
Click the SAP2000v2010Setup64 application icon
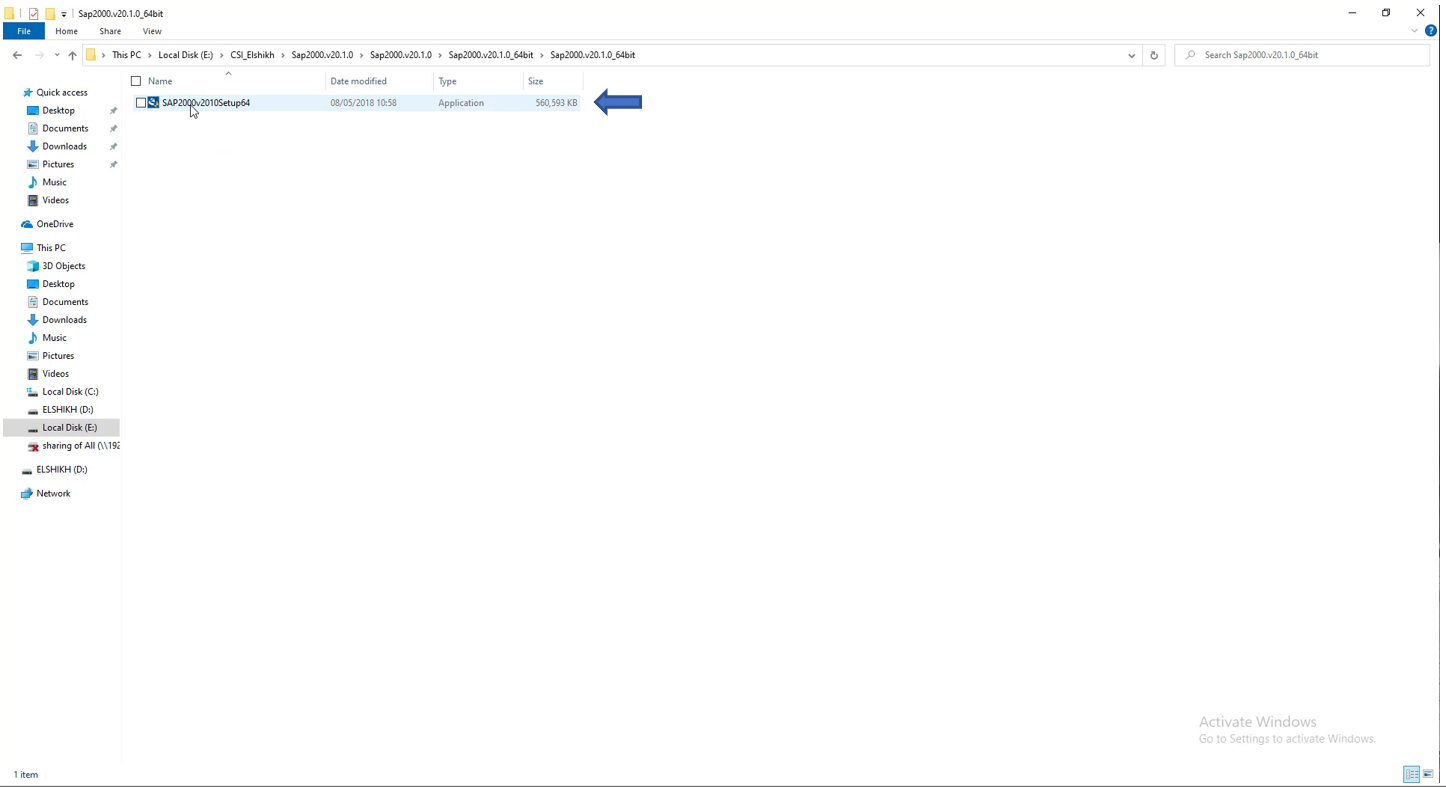[154, 103]
